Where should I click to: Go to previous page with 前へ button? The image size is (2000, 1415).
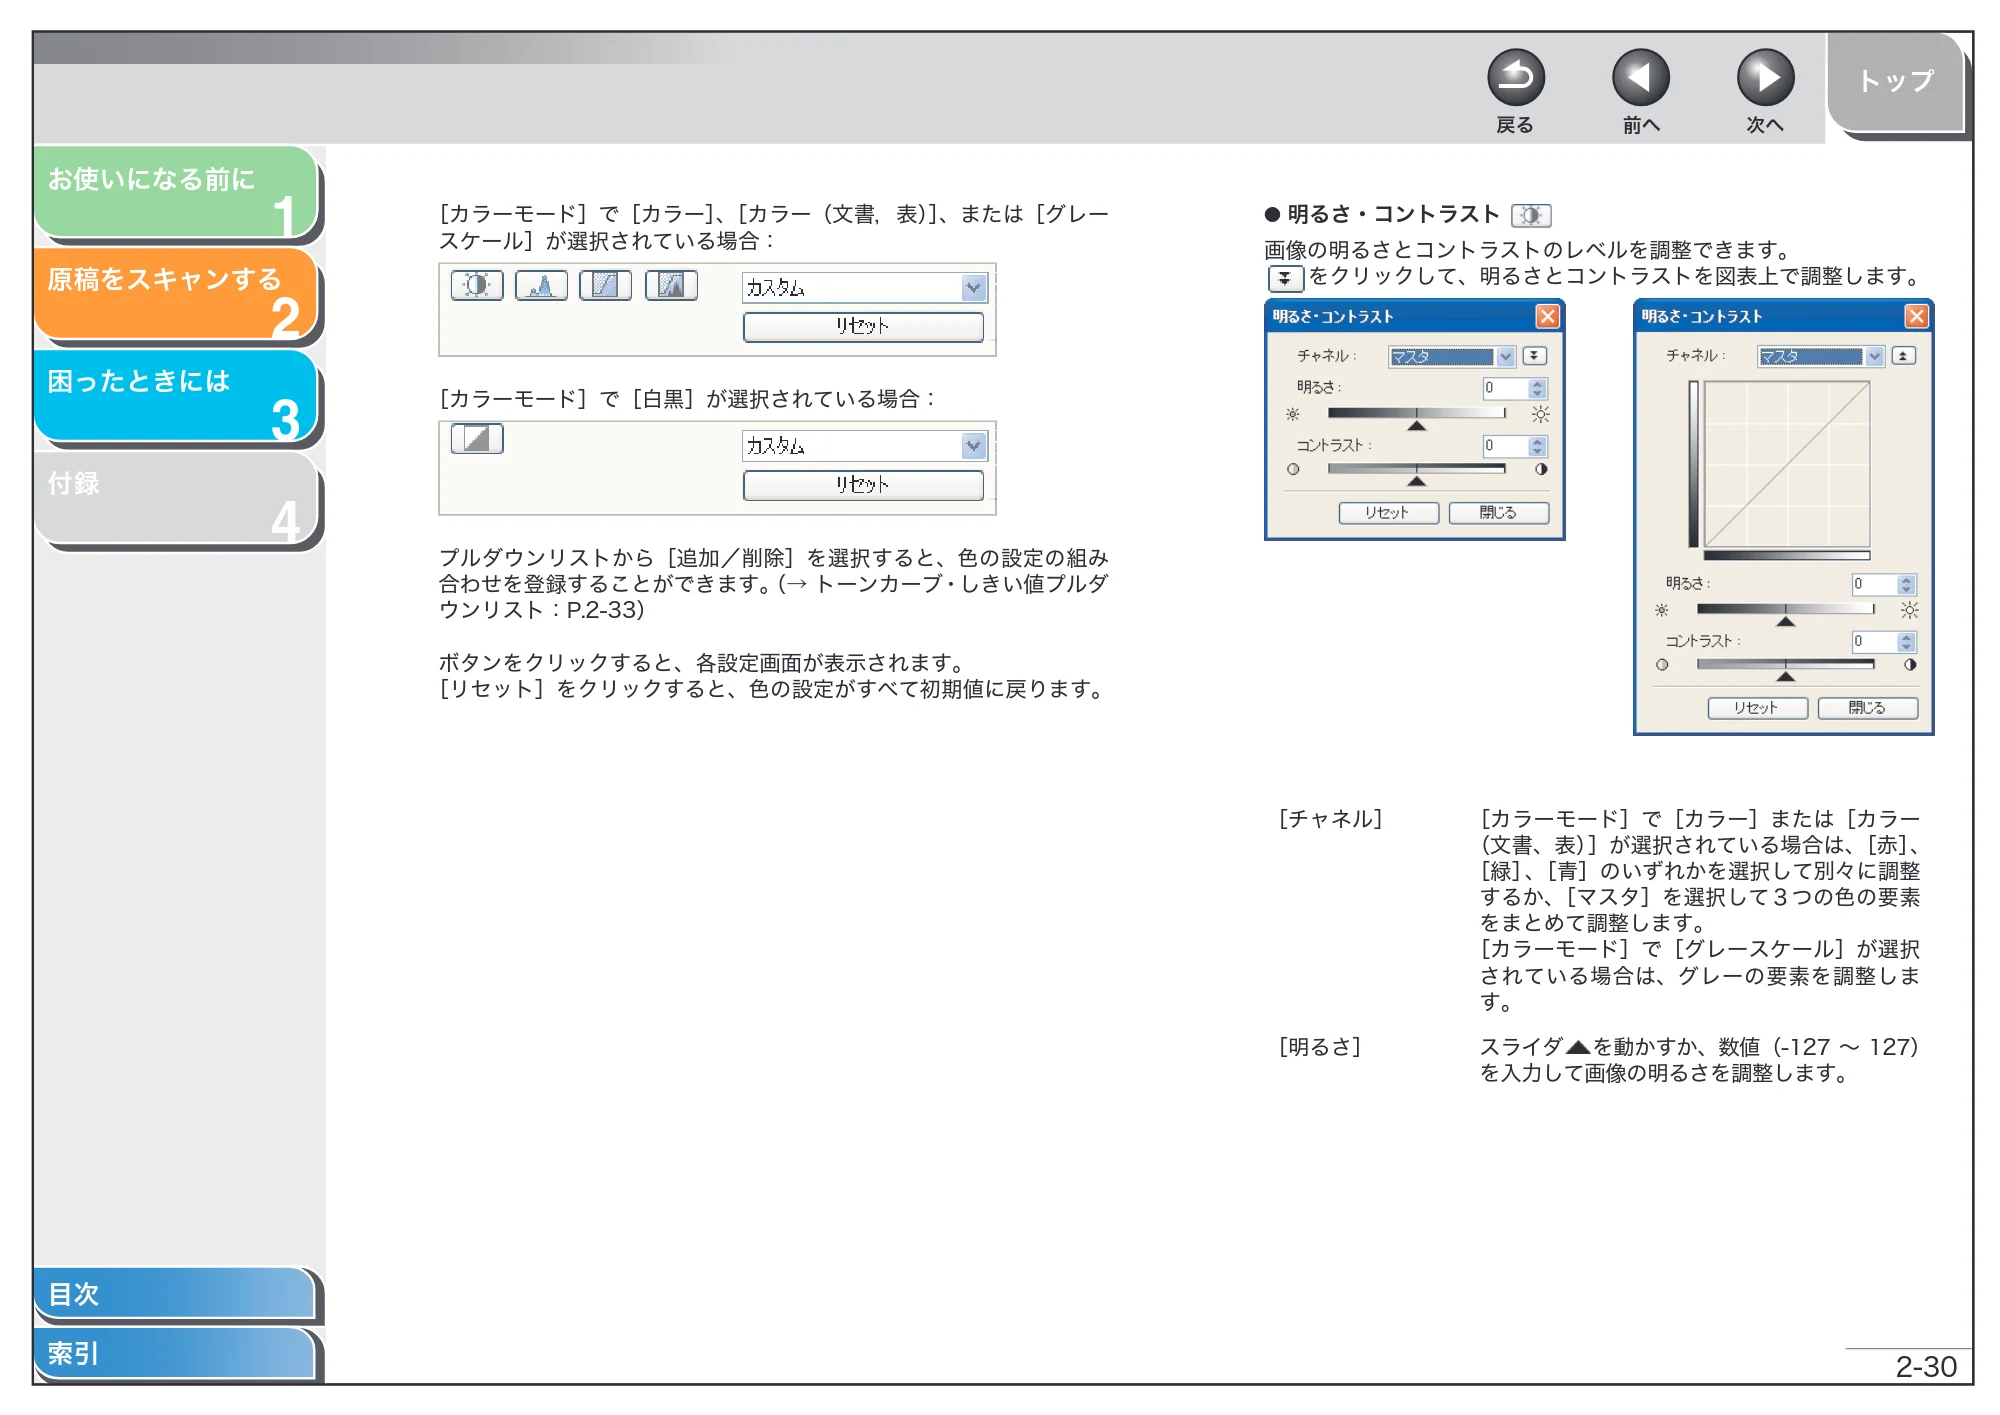pyautogui.click(x=1640, y=78)
